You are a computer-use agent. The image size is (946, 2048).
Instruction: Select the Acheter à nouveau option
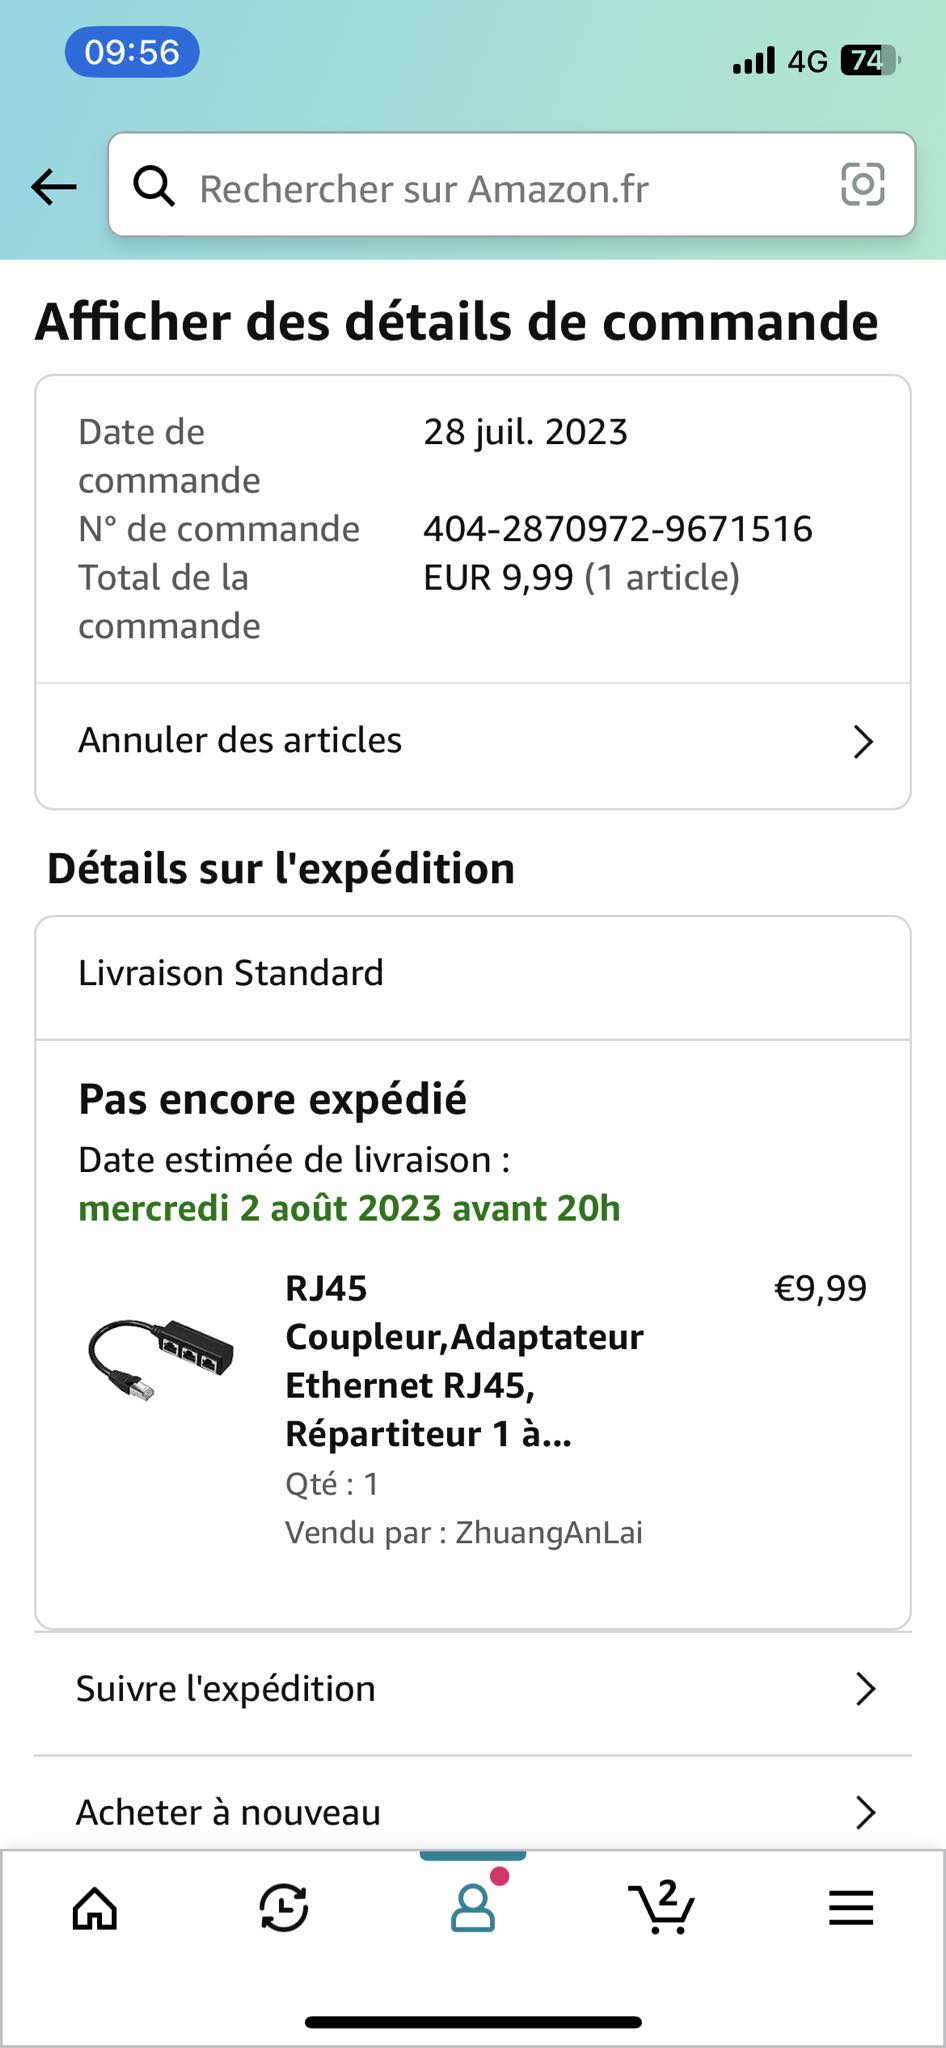click(229, 1812)
